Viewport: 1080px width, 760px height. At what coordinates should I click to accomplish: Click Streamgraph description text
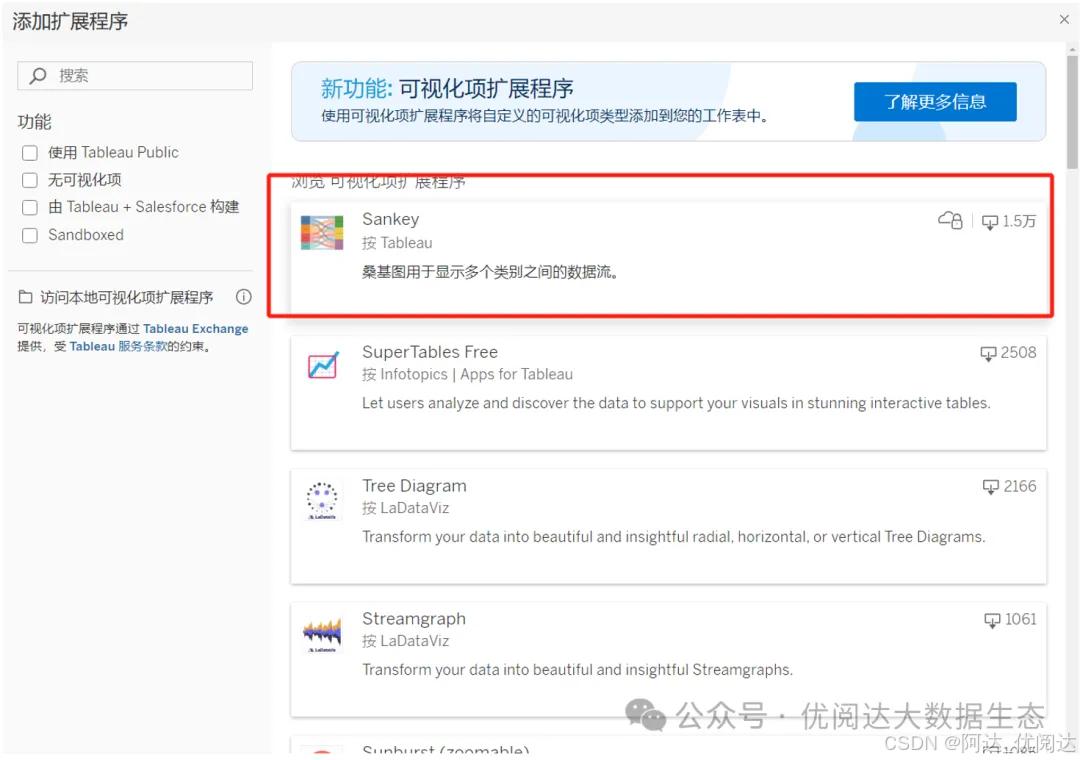coord(577,670)
